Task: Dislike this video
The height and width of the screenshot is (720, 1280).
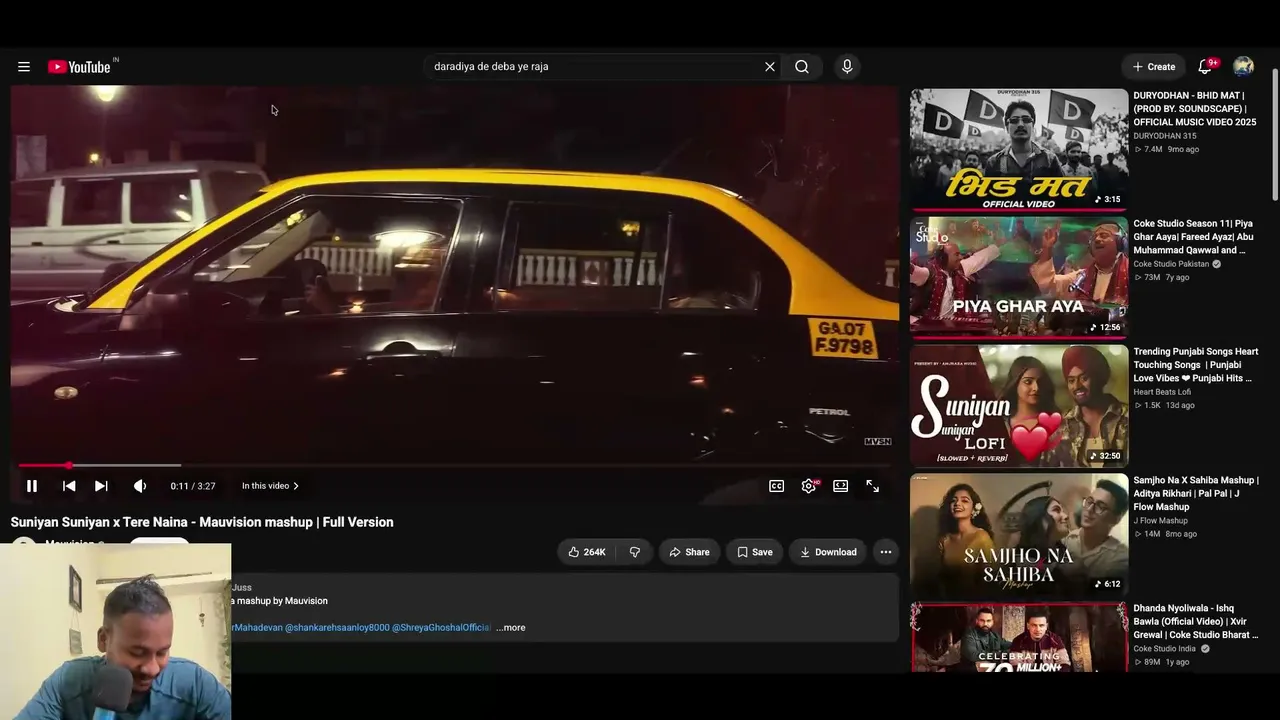Action: click(x=634, y=552)
